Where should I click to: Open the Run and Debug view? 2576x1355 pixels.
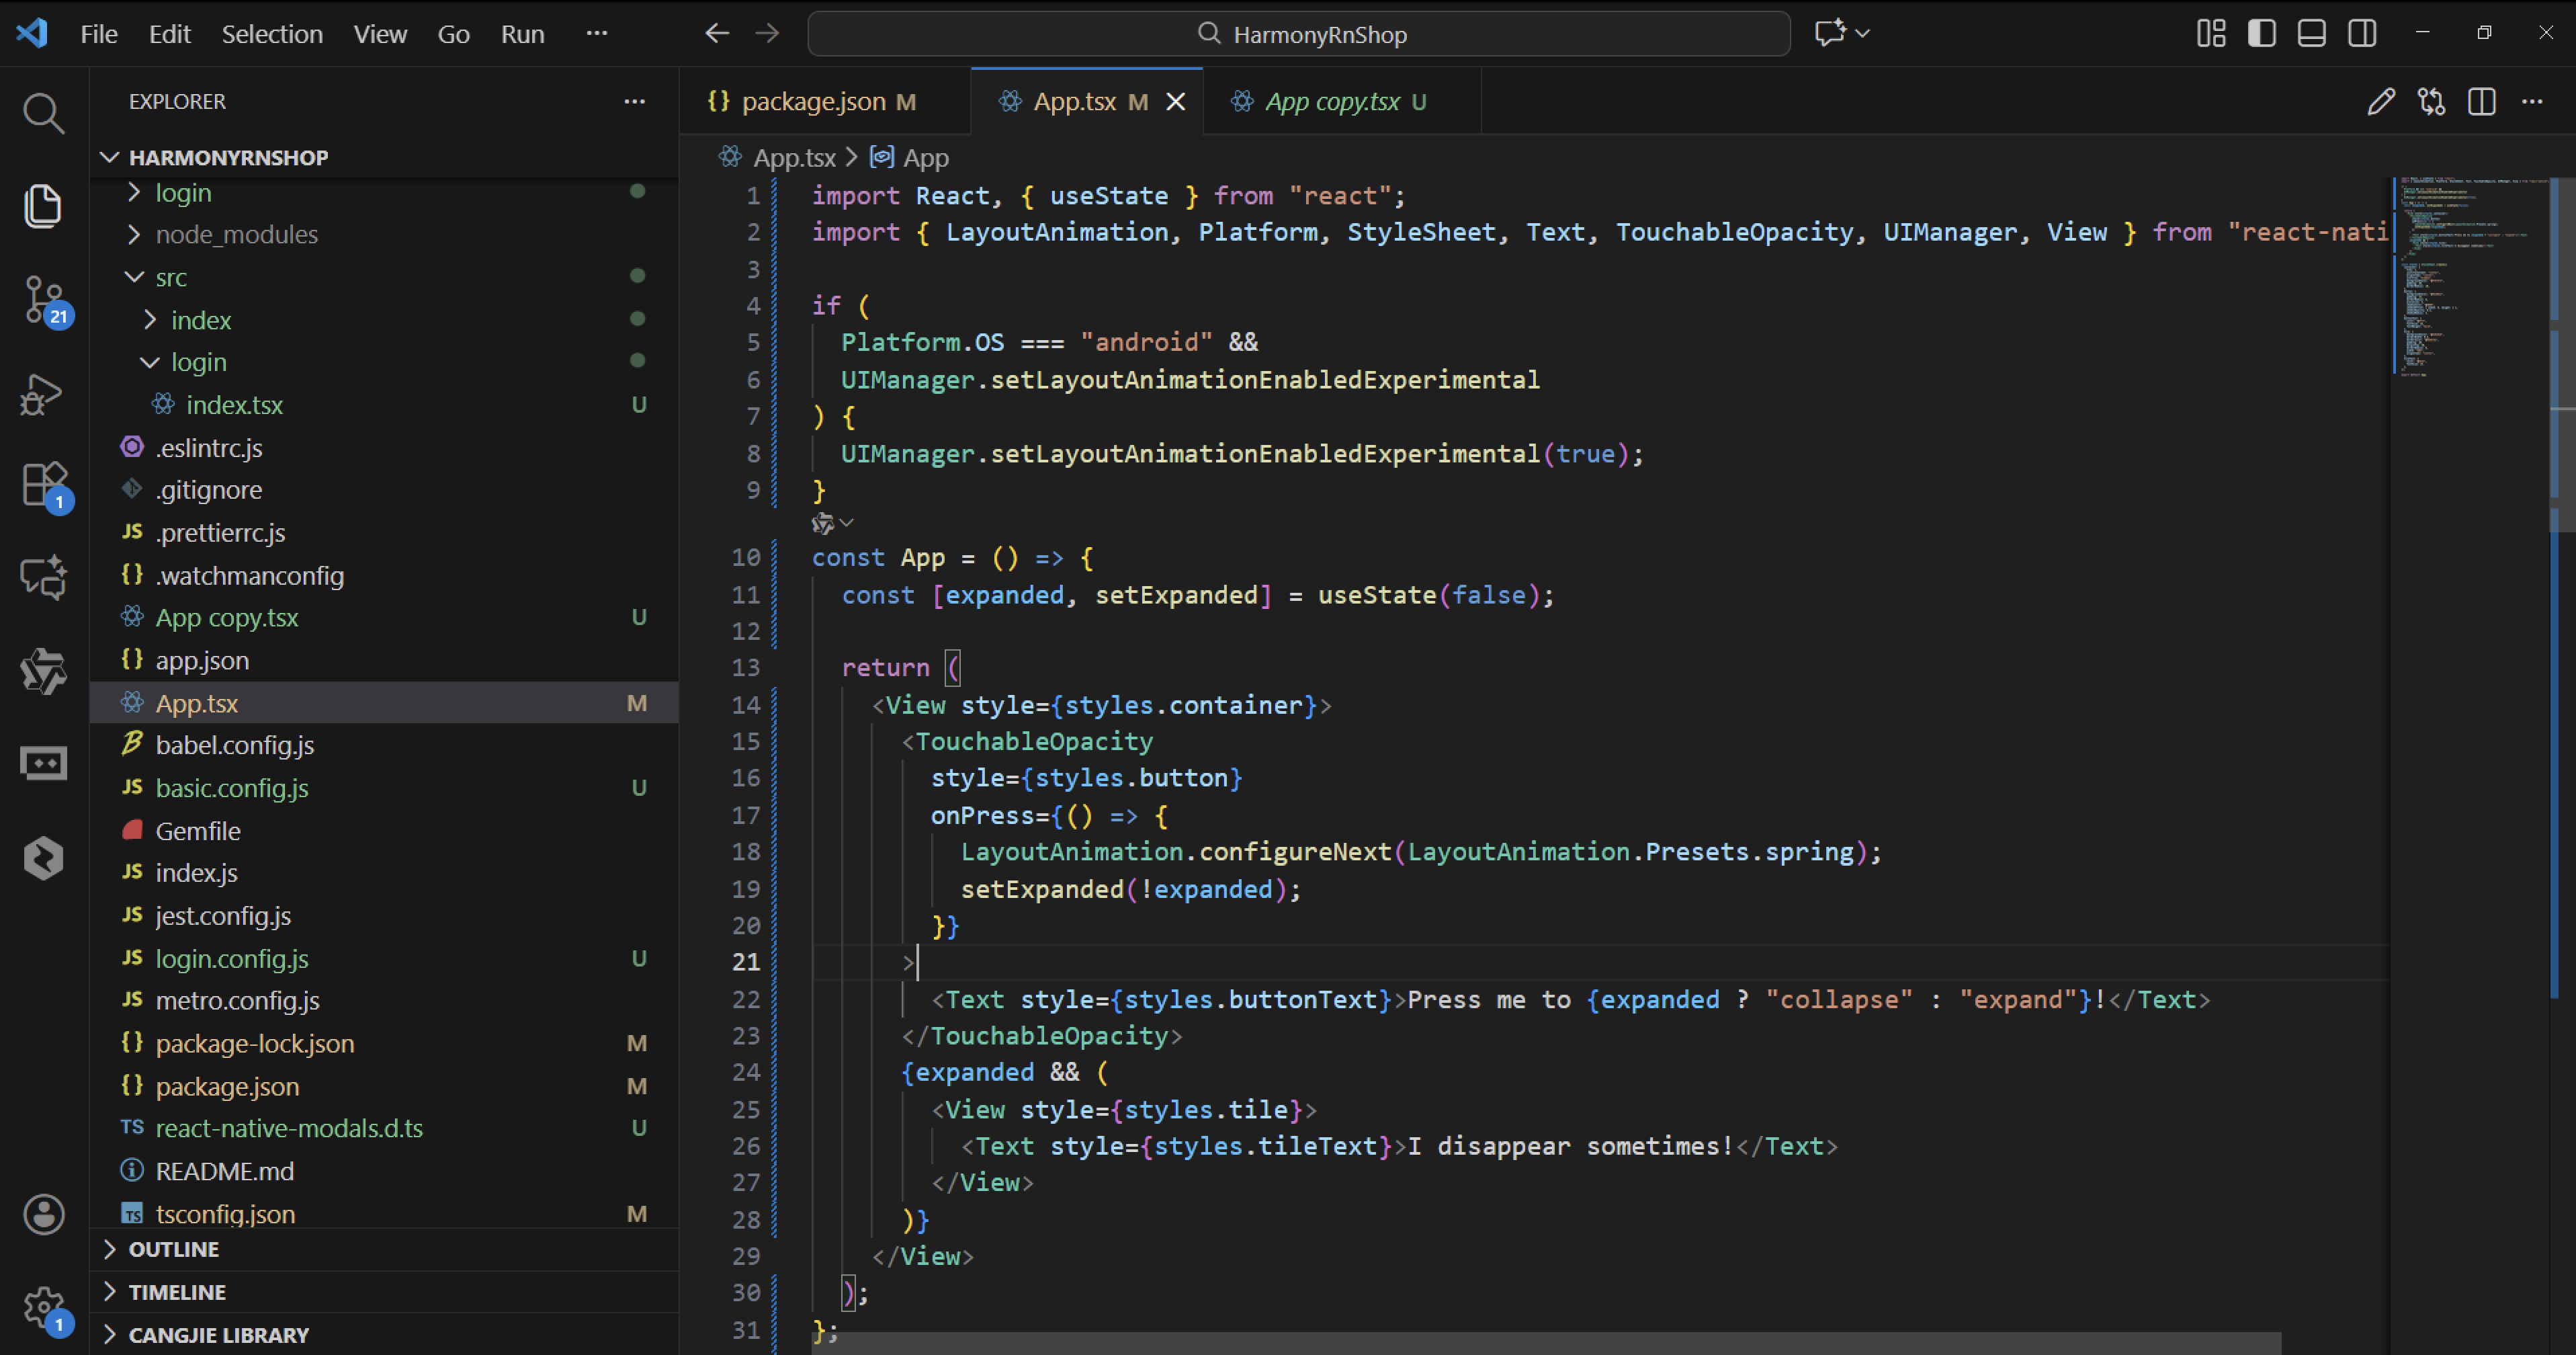43,393
